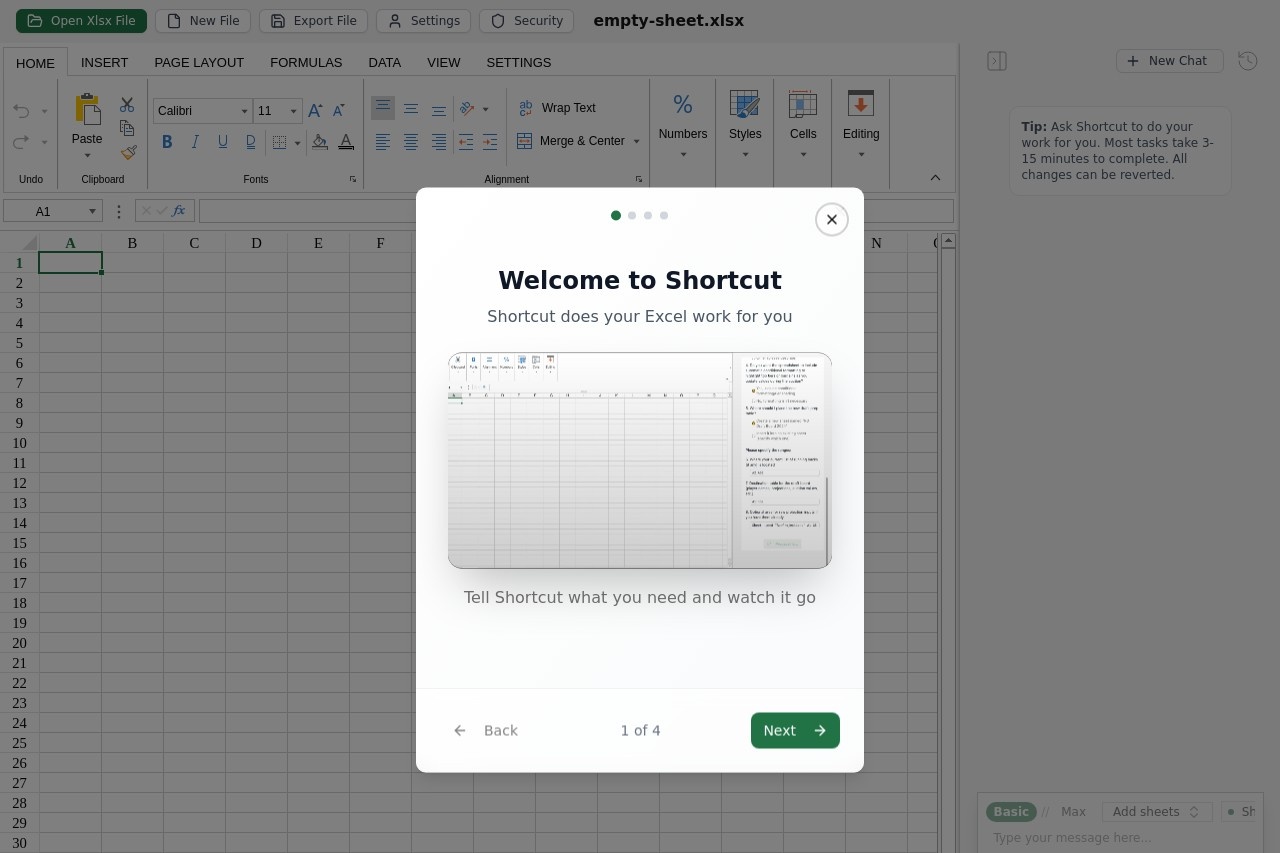Image resolution: width=1280 pixels, height=853 pixels.
Task: Open the FORMULAS ribbon tab
Action: click(306, 62)
